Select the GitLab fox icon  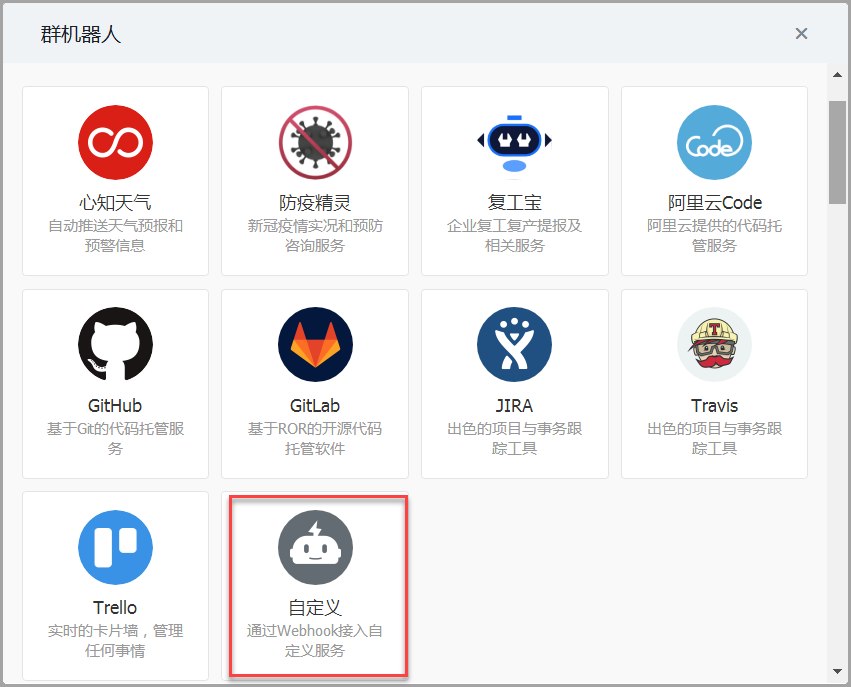click(315, 345)
